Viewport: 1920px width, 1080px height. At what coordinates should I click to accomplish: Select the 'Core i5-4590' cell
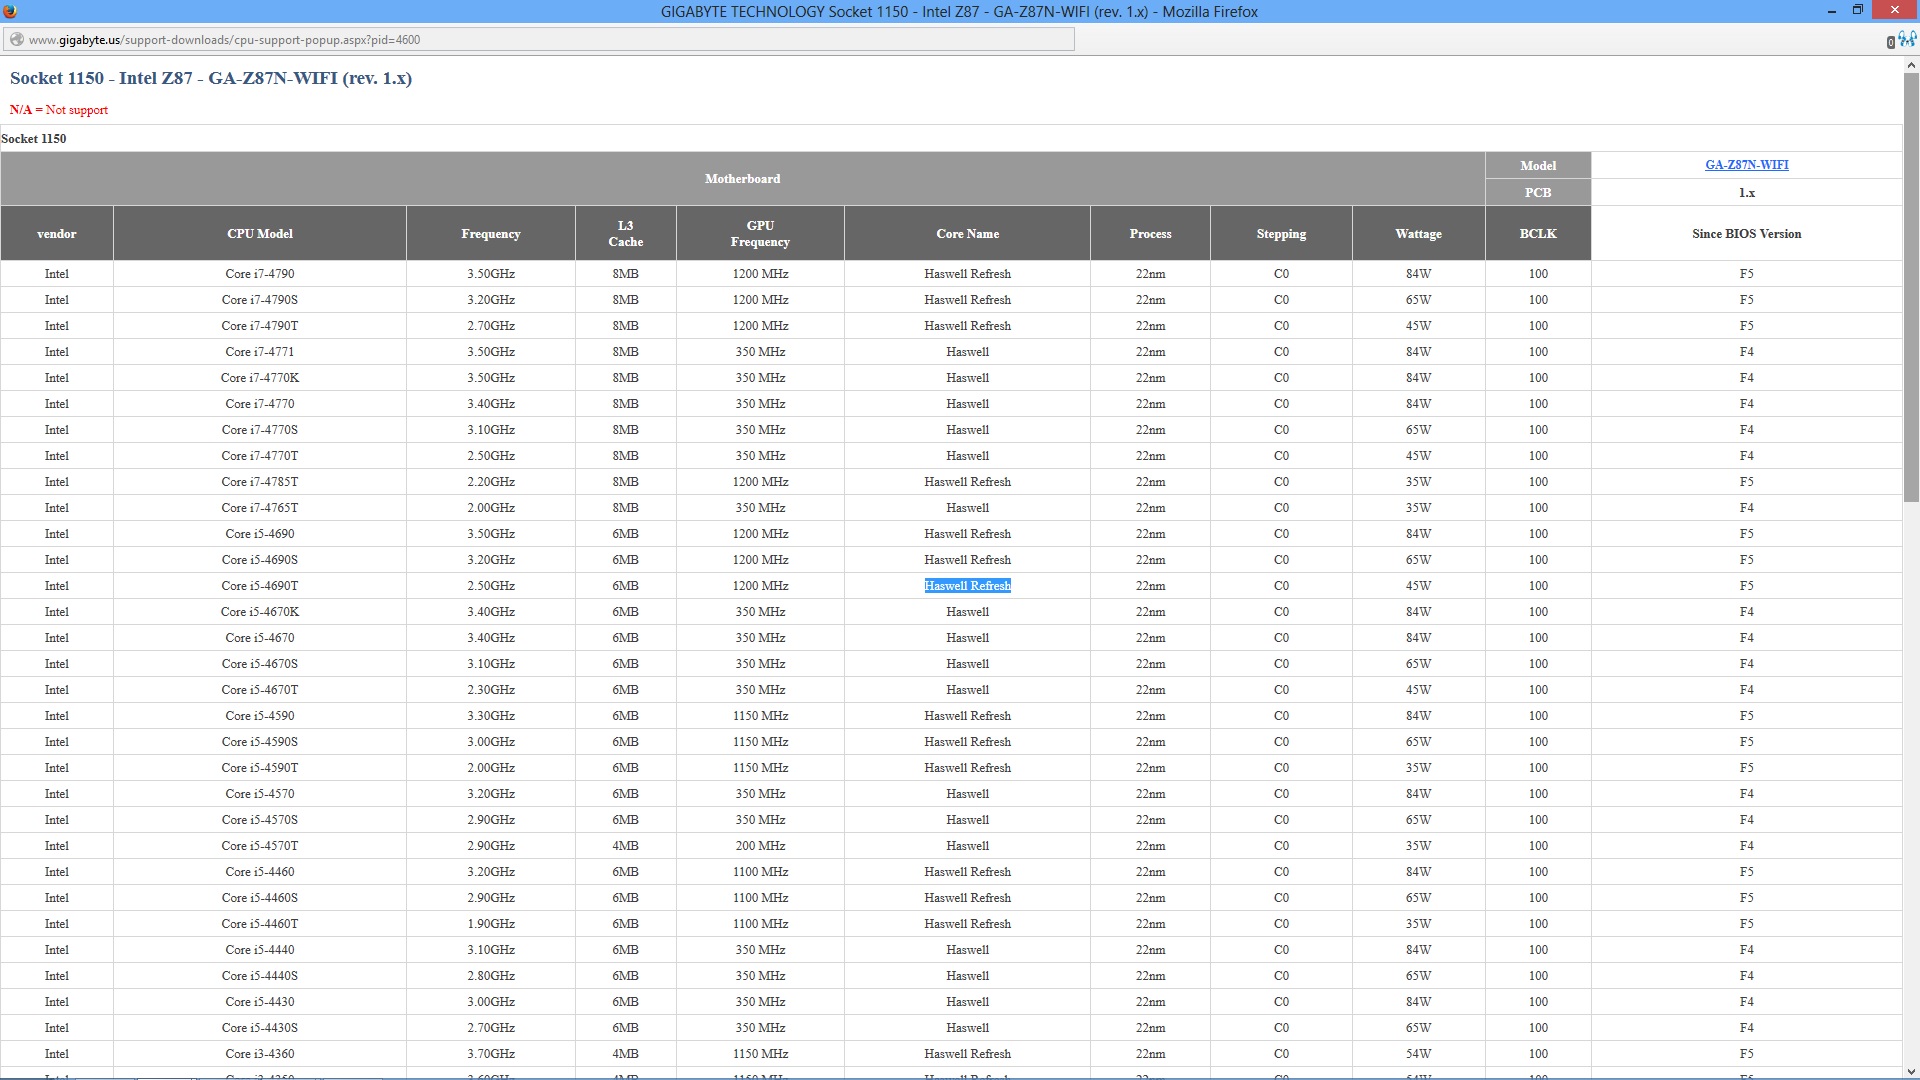(260, 716)
